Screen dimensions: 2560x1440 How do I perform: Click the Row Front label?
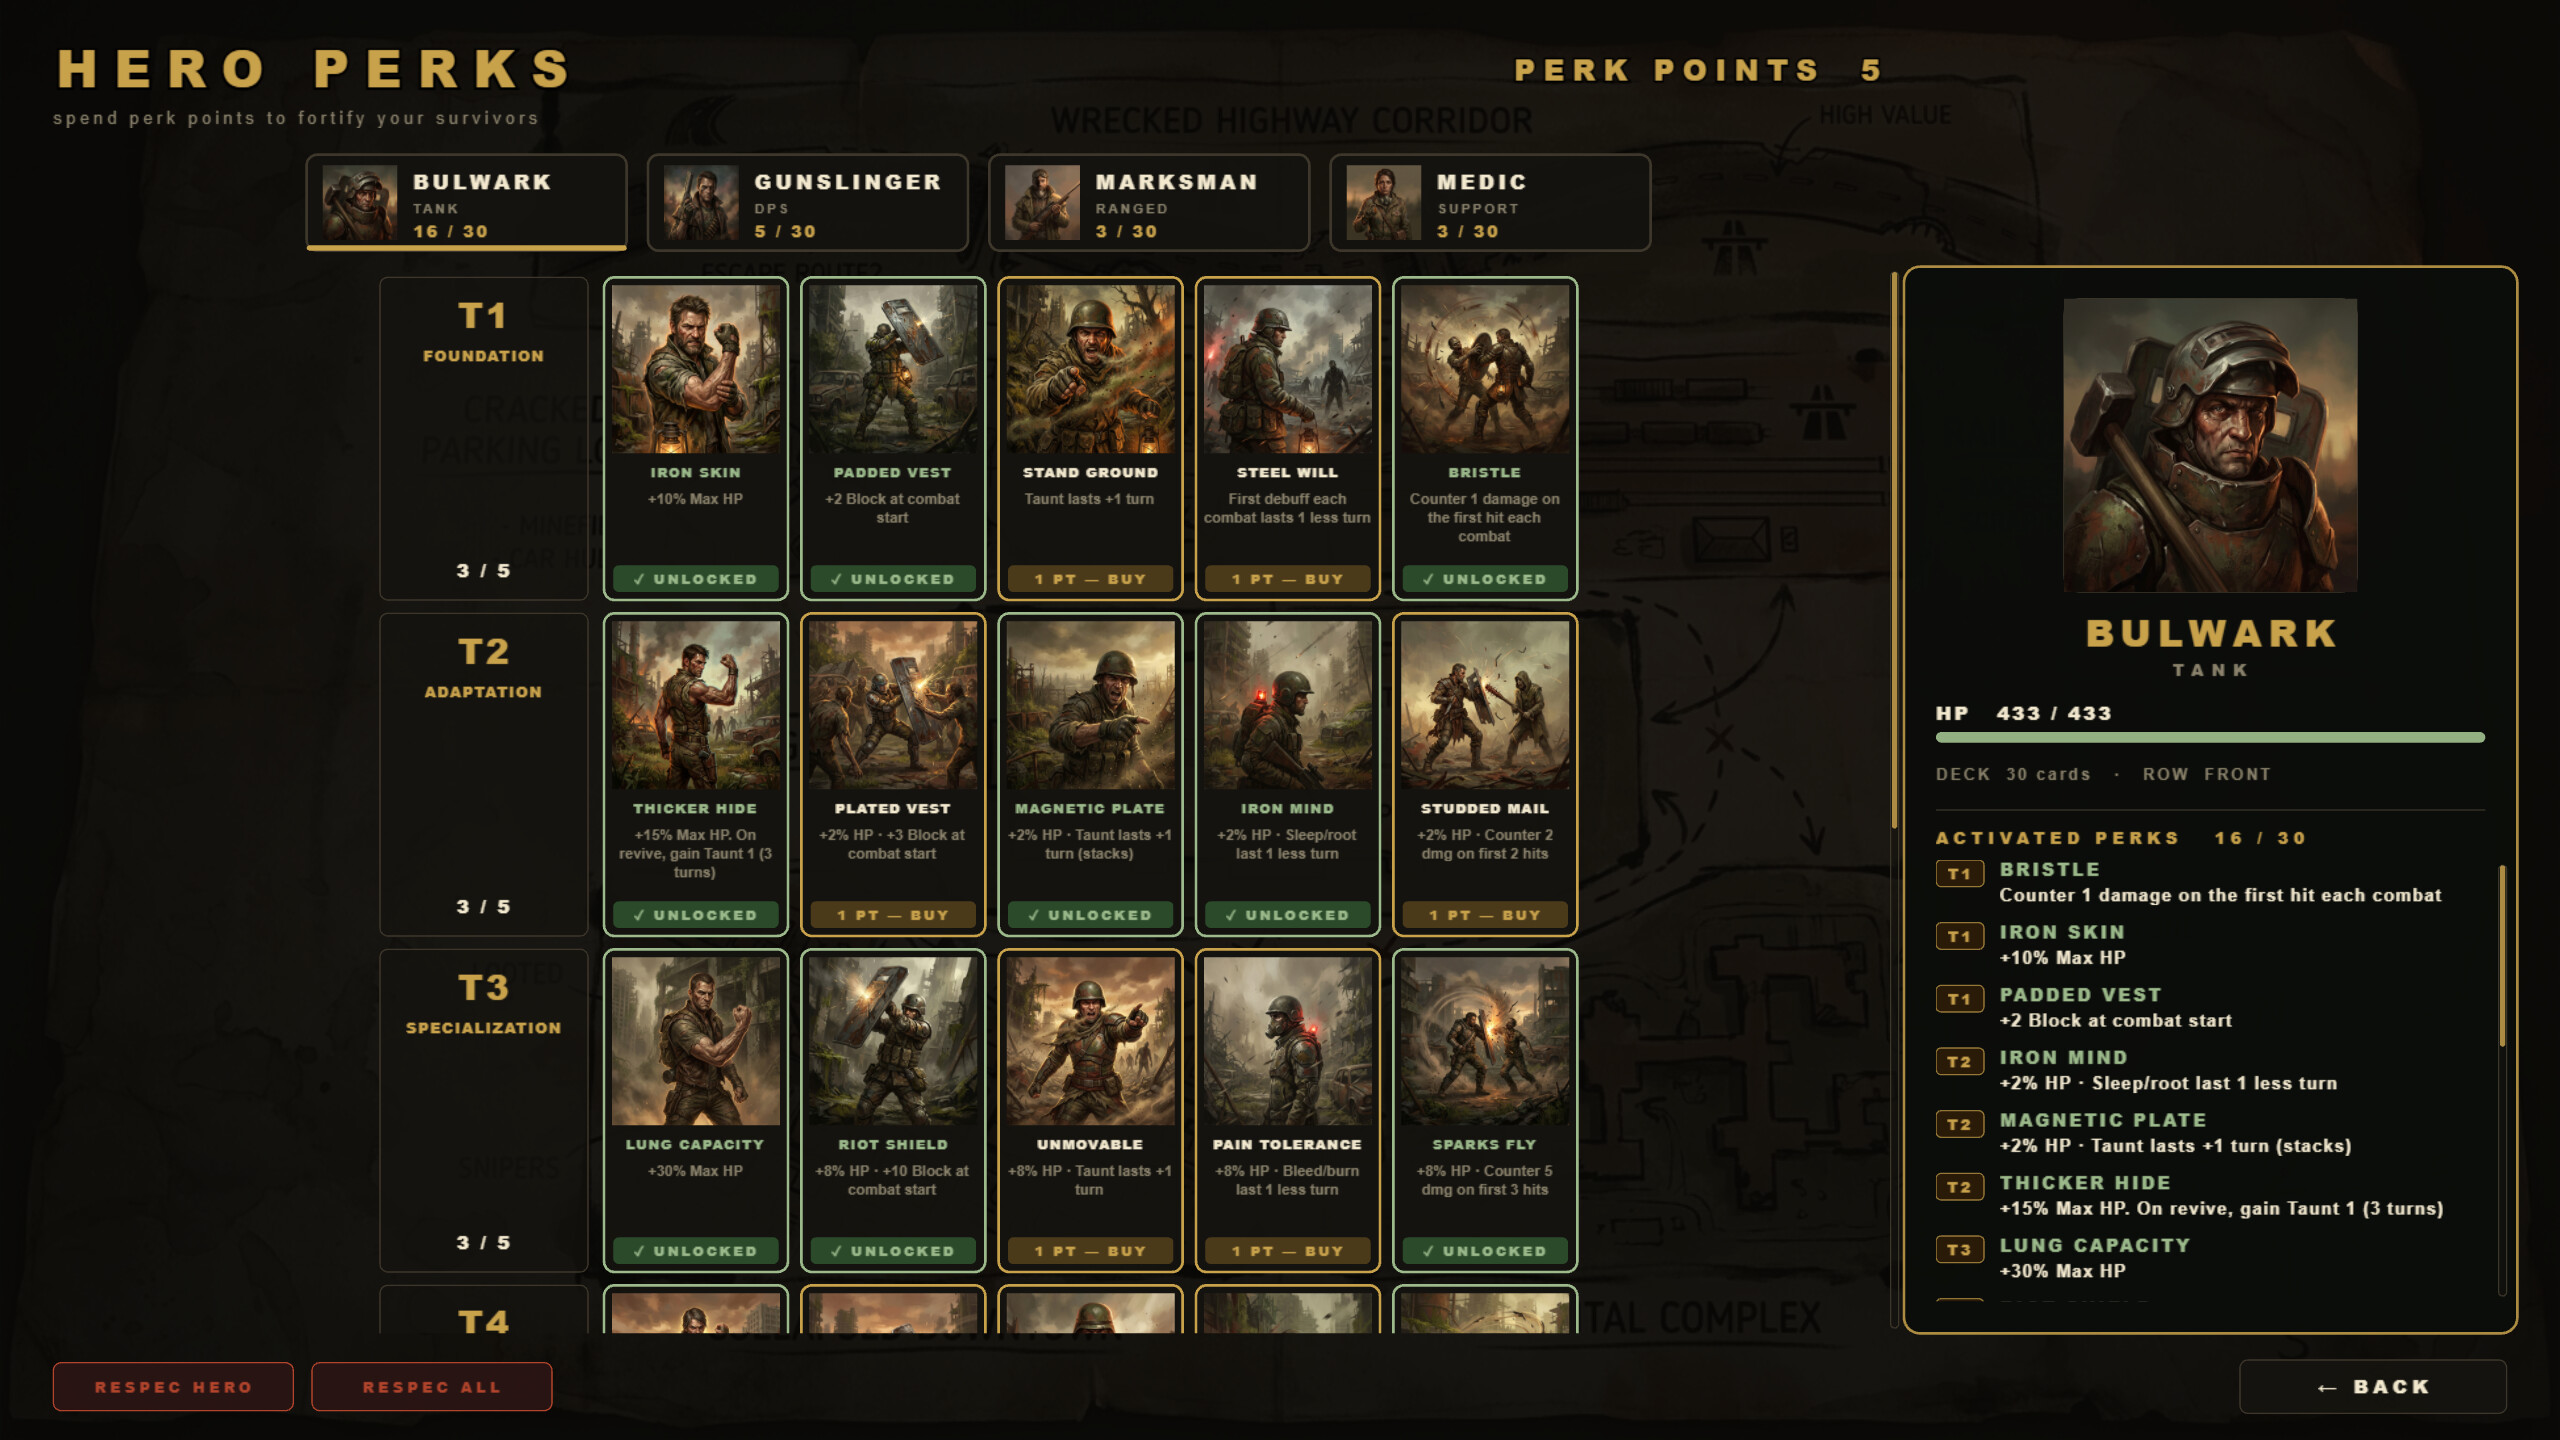(2206, 774)
